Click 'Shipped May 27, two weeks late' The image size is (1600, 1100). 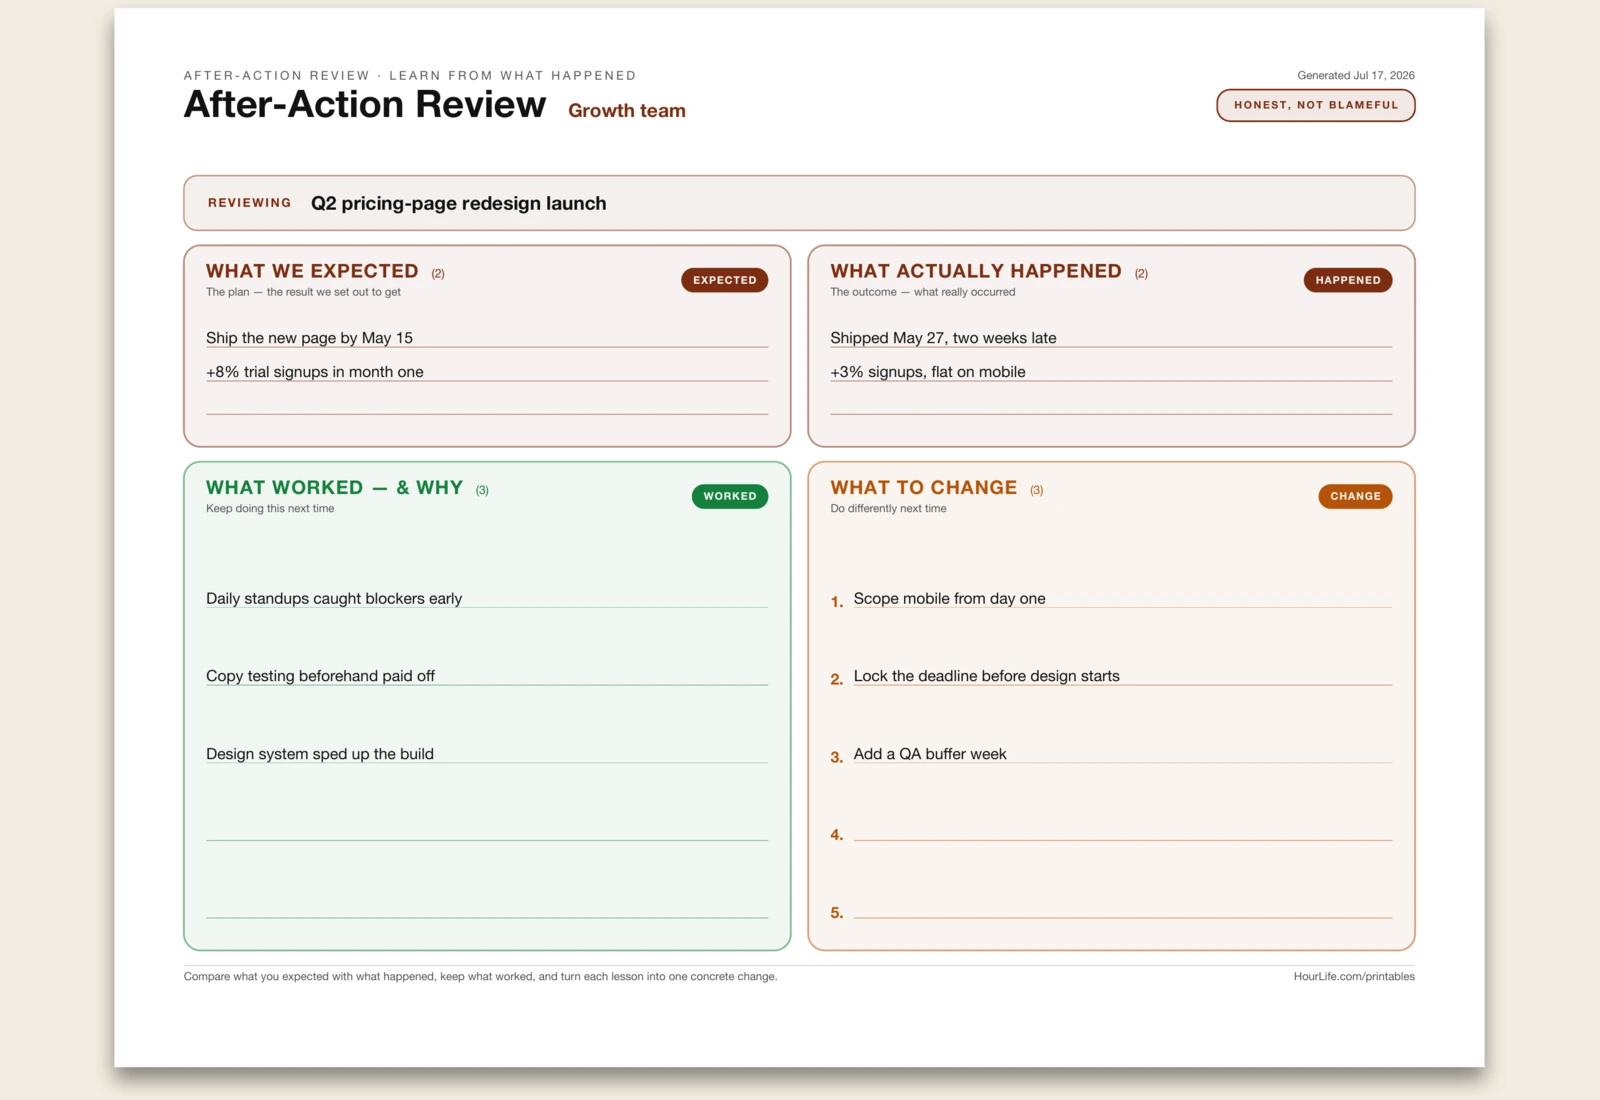coord(943,338)
